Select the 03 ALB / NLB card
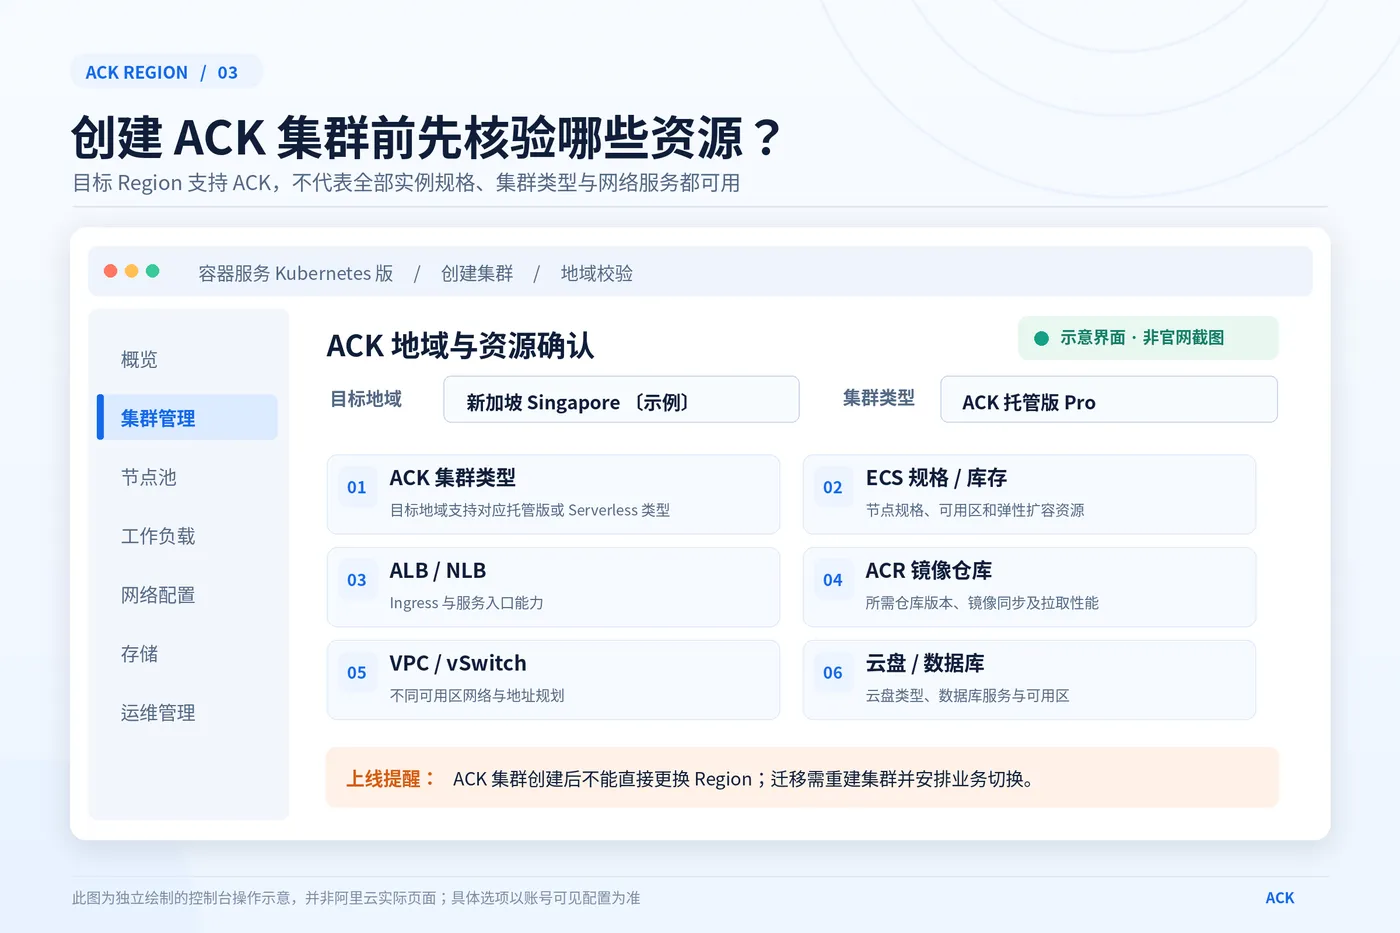1400x933 pixels. (553, 587)
